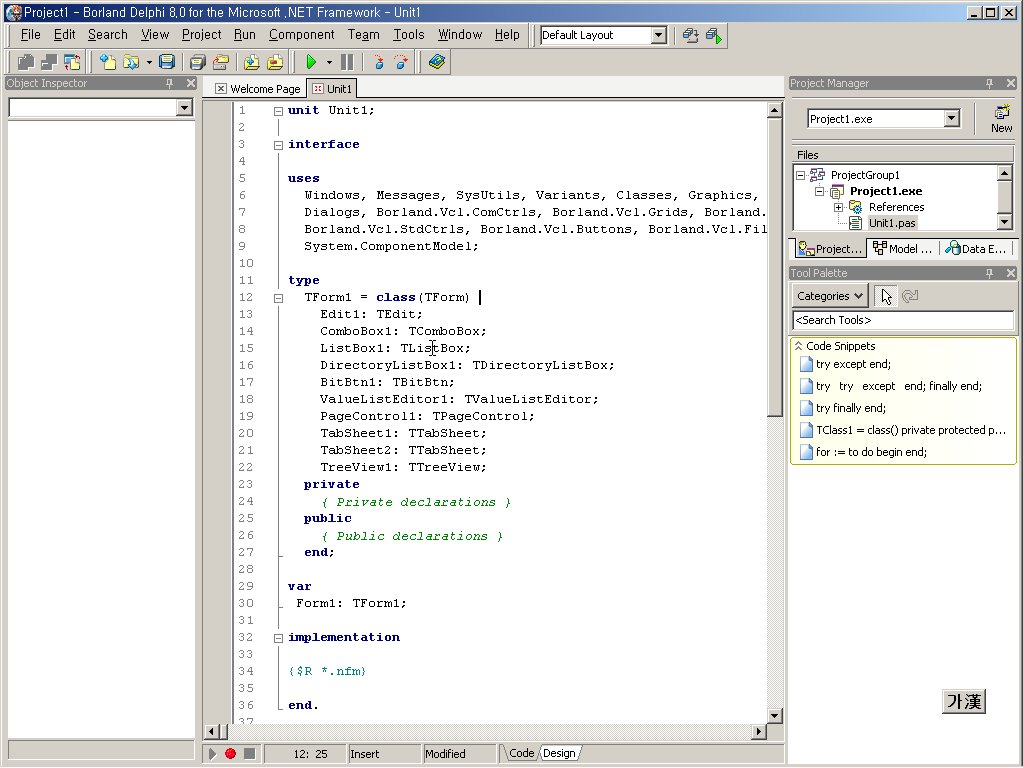Click the red record macro button
This screenshot has height=768, width=1023.
click(x=230, y=753)
